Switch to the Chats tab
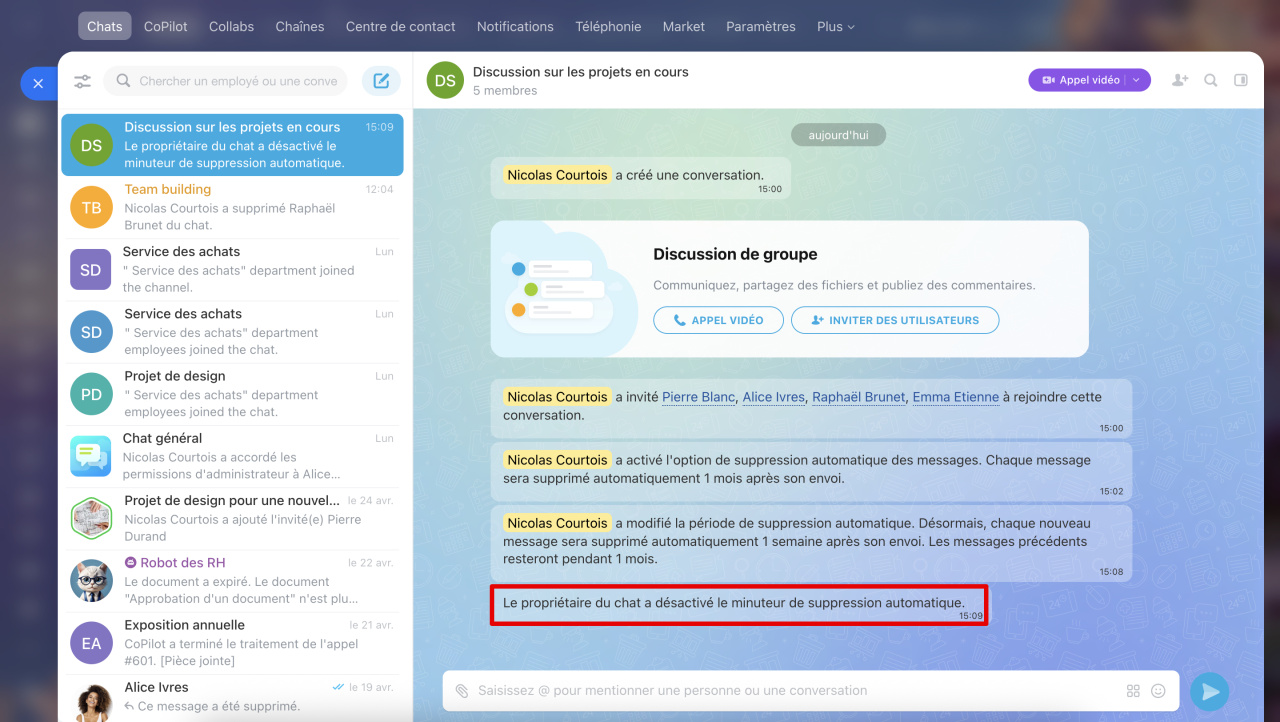The width and height of the screenshot is (1280, 722). pos(105,27)
